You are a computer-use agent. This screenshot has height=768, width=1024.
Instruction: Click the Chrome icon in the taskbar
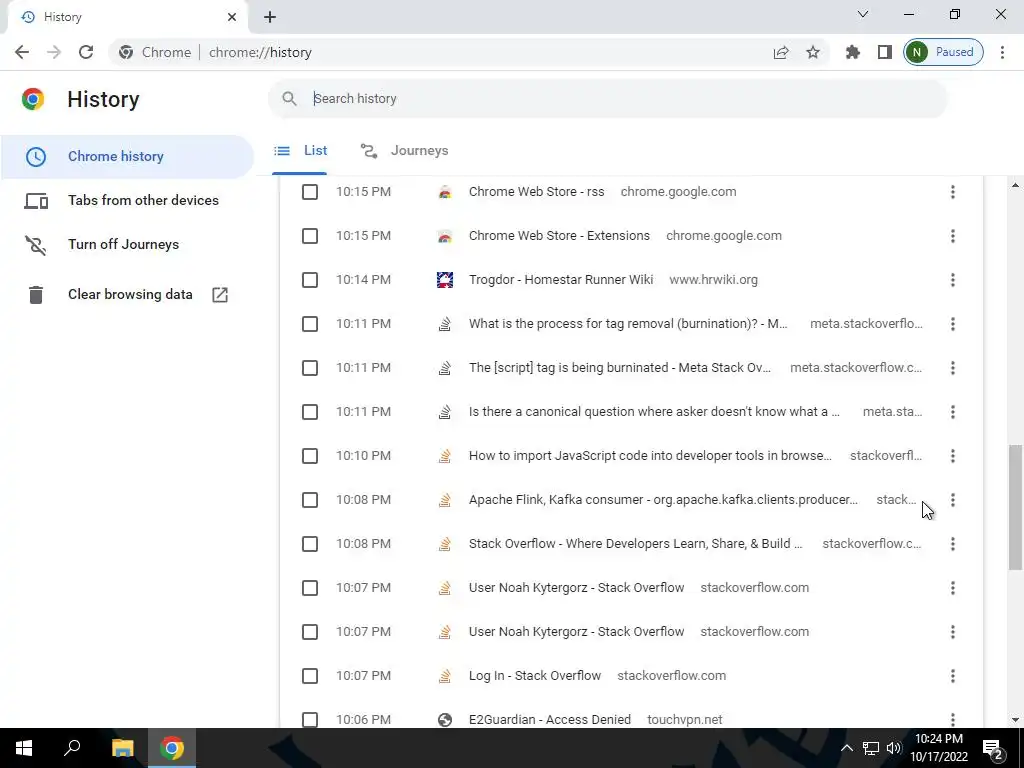tap(172, 748)
